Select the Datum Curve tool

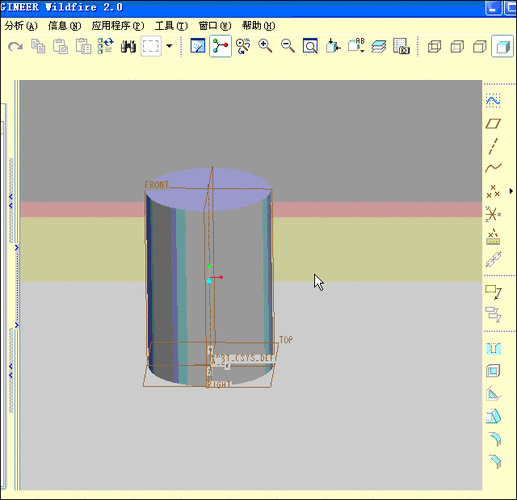pos(493,168)
